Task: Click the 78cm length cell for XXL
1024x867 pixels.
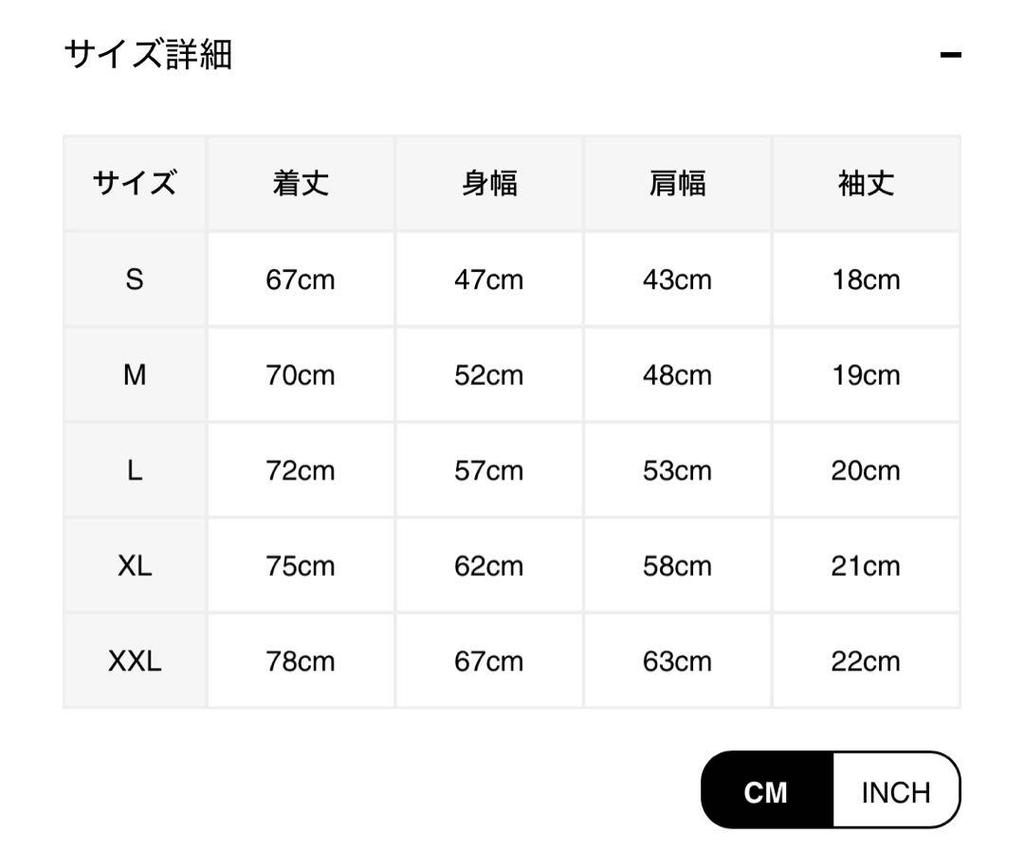Action: (x=300, y=661)
